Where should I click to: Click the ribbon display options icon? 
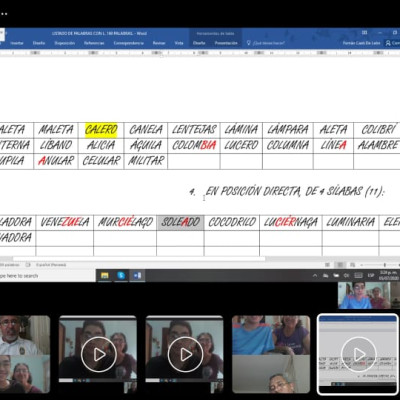pos(364,33)
